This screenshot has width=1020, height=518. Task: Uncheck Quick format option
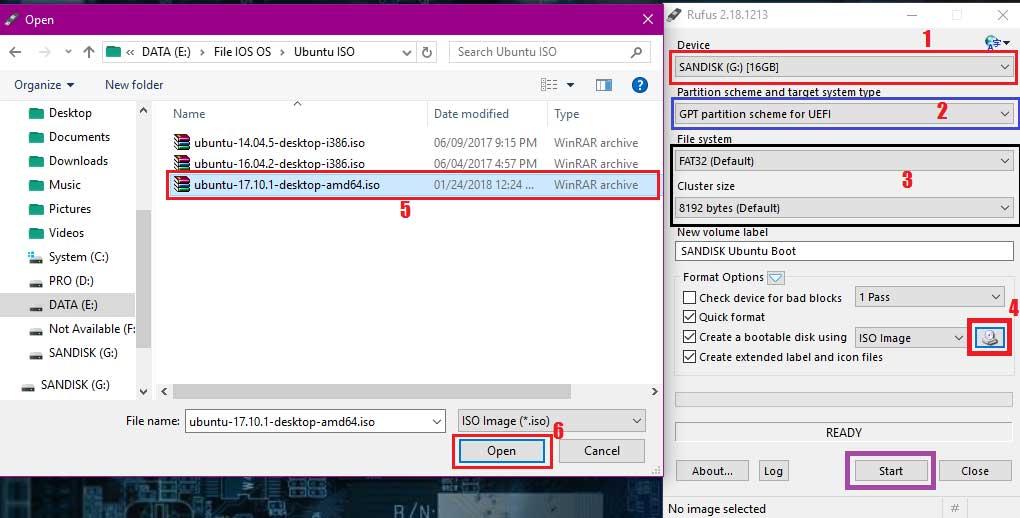coord(690,318)
